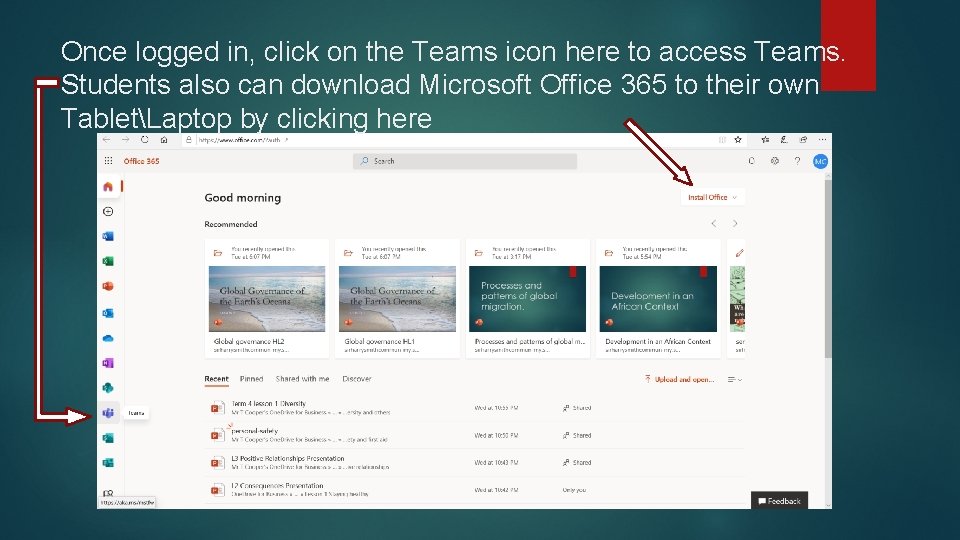
Task: Click the Feedback button
Action: [779, 501]
